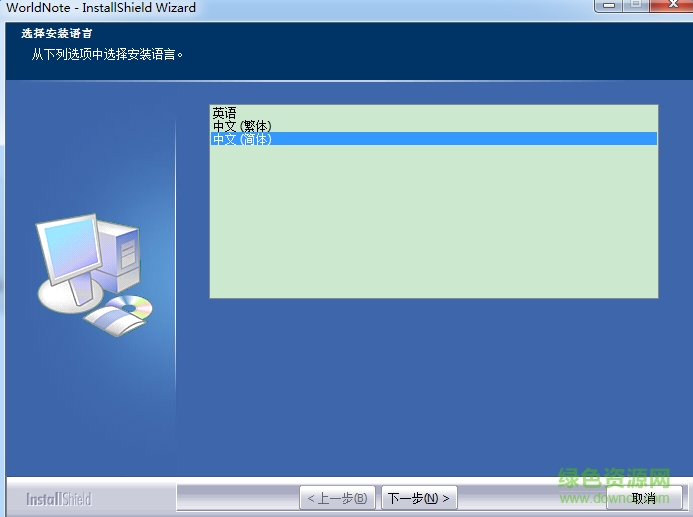This screenshot has height=517, width=693.
Task: Click the 下一步(N) > button
Action: [419, 498]
